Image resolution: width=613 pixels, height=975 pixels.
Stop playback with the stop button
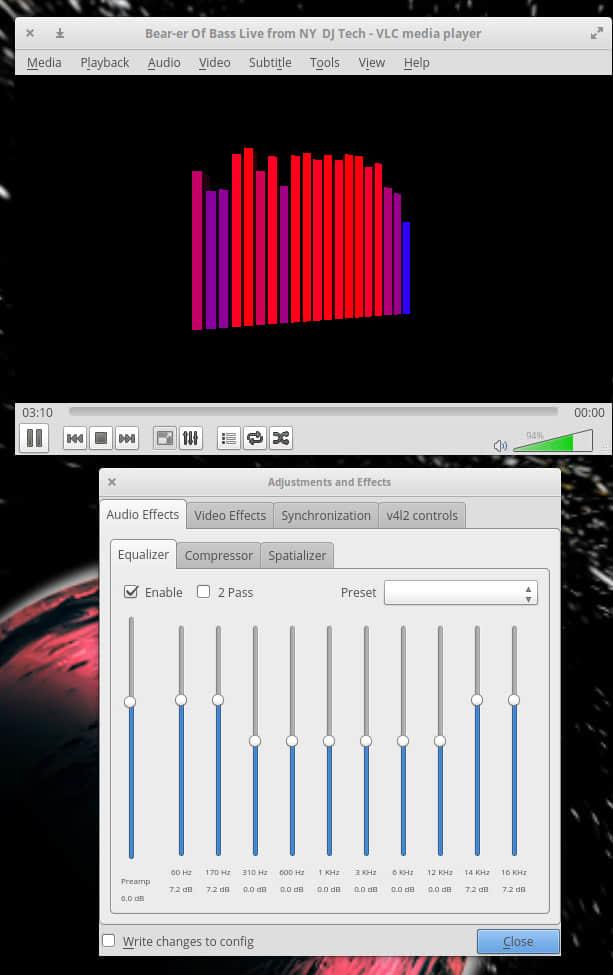click(x=100, y=438)
